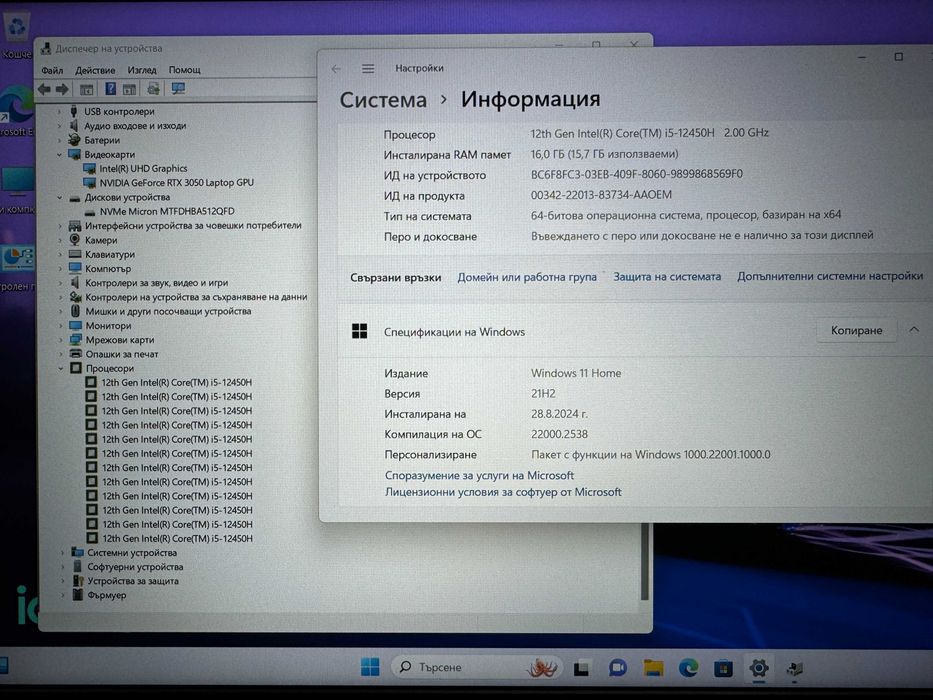Open the Помощ menu in Device Manager

point(184,70)
